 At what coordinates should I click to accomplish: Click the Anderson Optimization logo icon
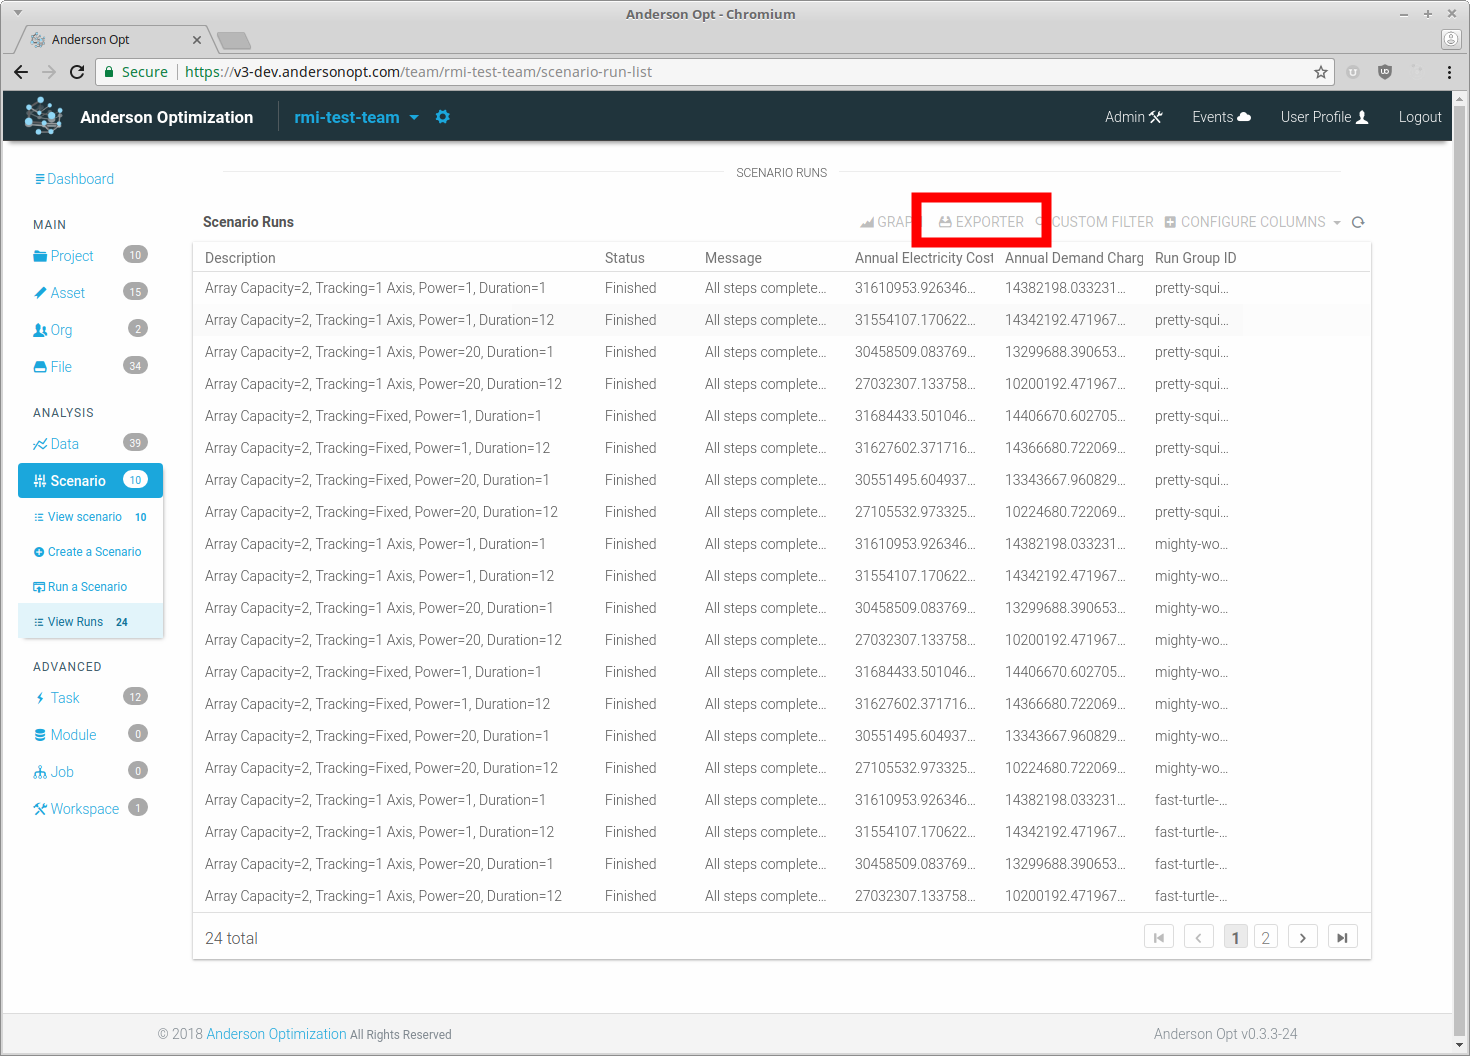(x=43, y=117)
